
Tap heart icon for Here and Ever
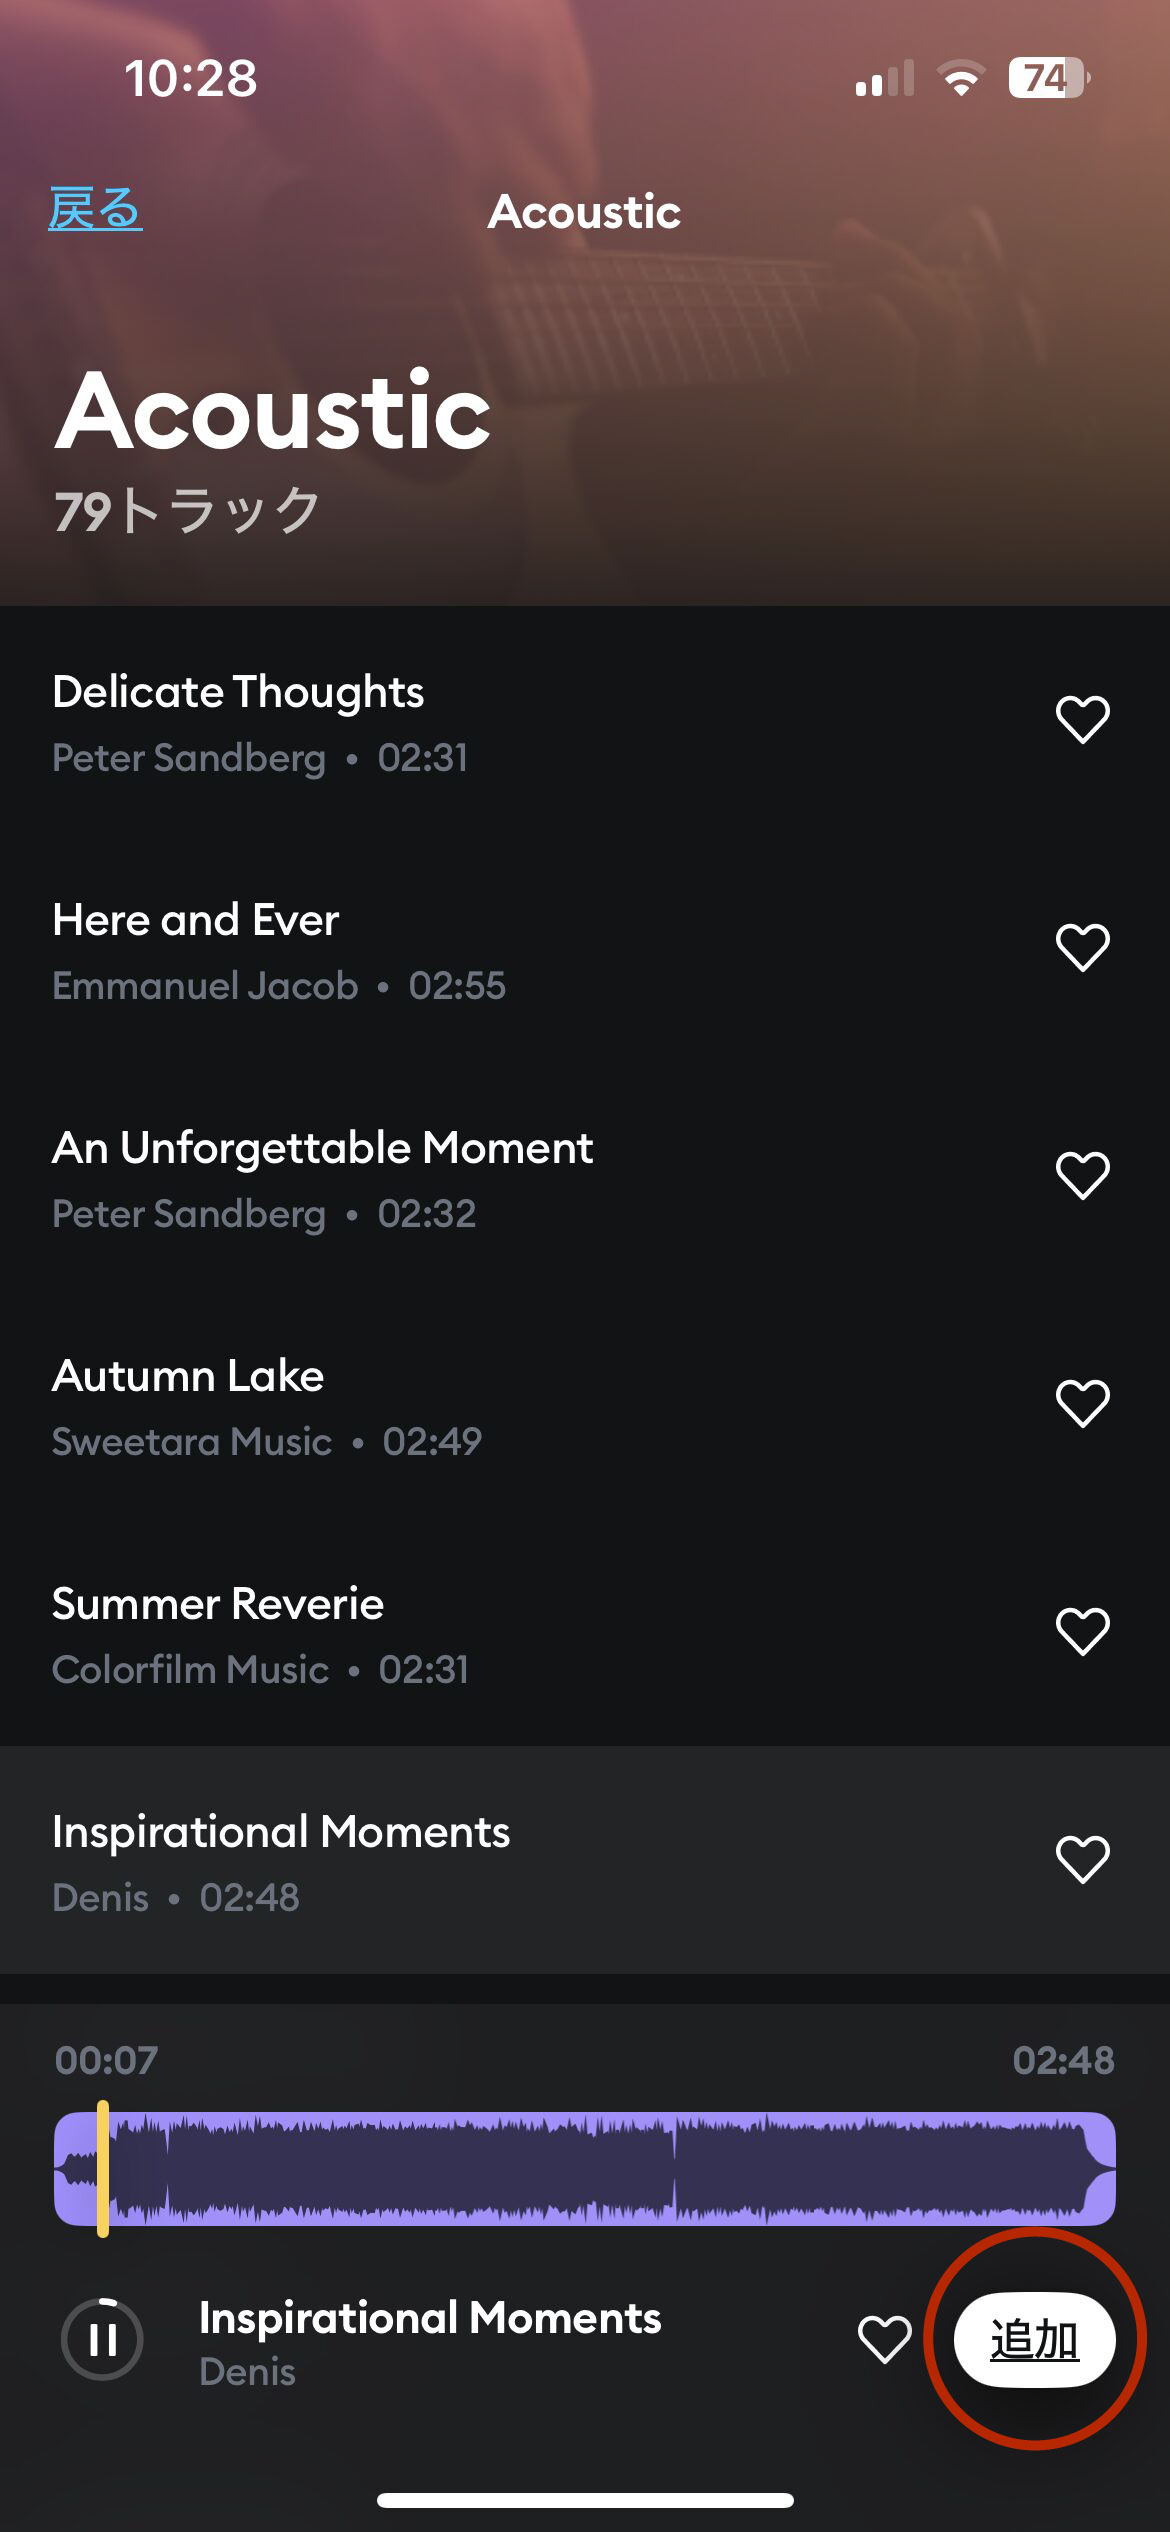[x=1082, y=948]
